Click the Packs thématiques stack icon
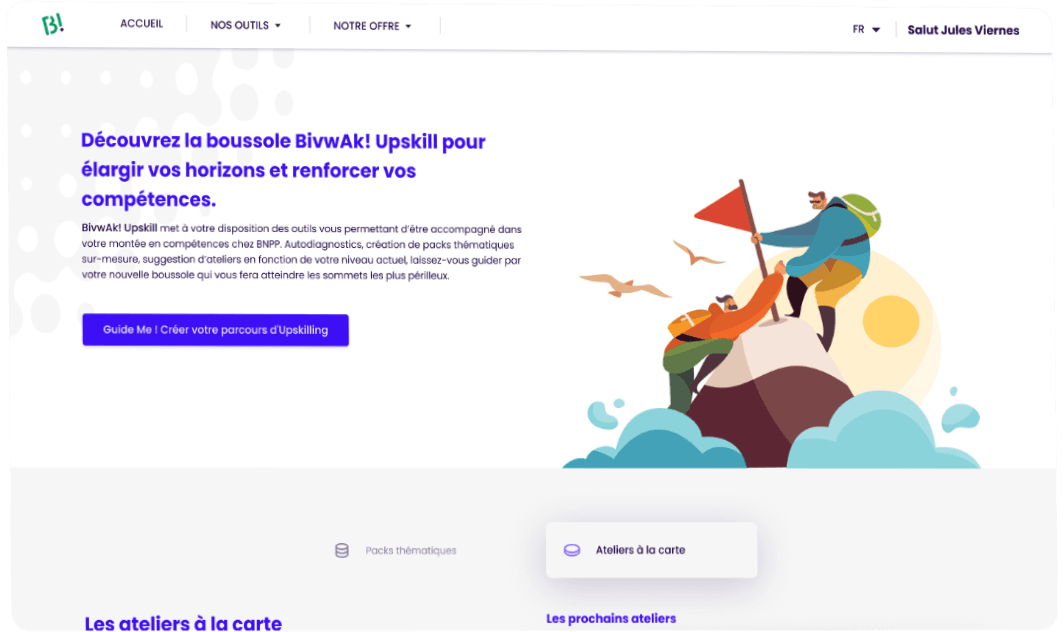Viewport: 1064px width, 632px height. coord(342,551)
